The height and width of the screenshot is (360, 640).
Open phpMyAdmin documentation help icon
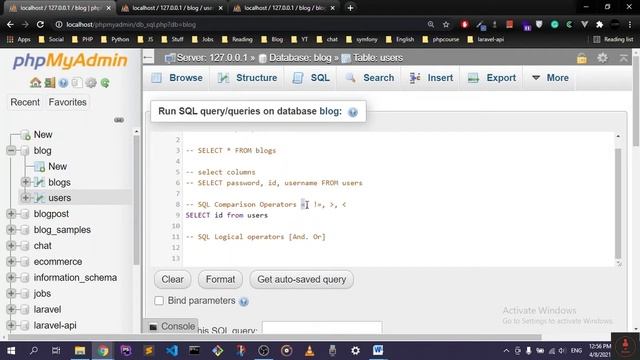pos(63,83)
